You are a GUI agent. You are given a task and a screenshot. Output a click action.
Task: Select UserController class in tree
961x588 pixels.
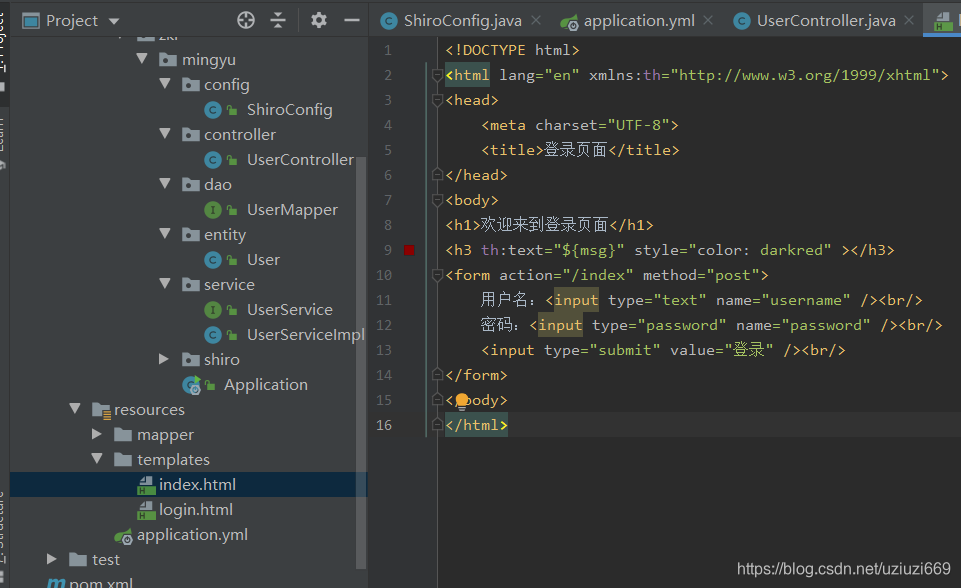click(x=300, y=159)
